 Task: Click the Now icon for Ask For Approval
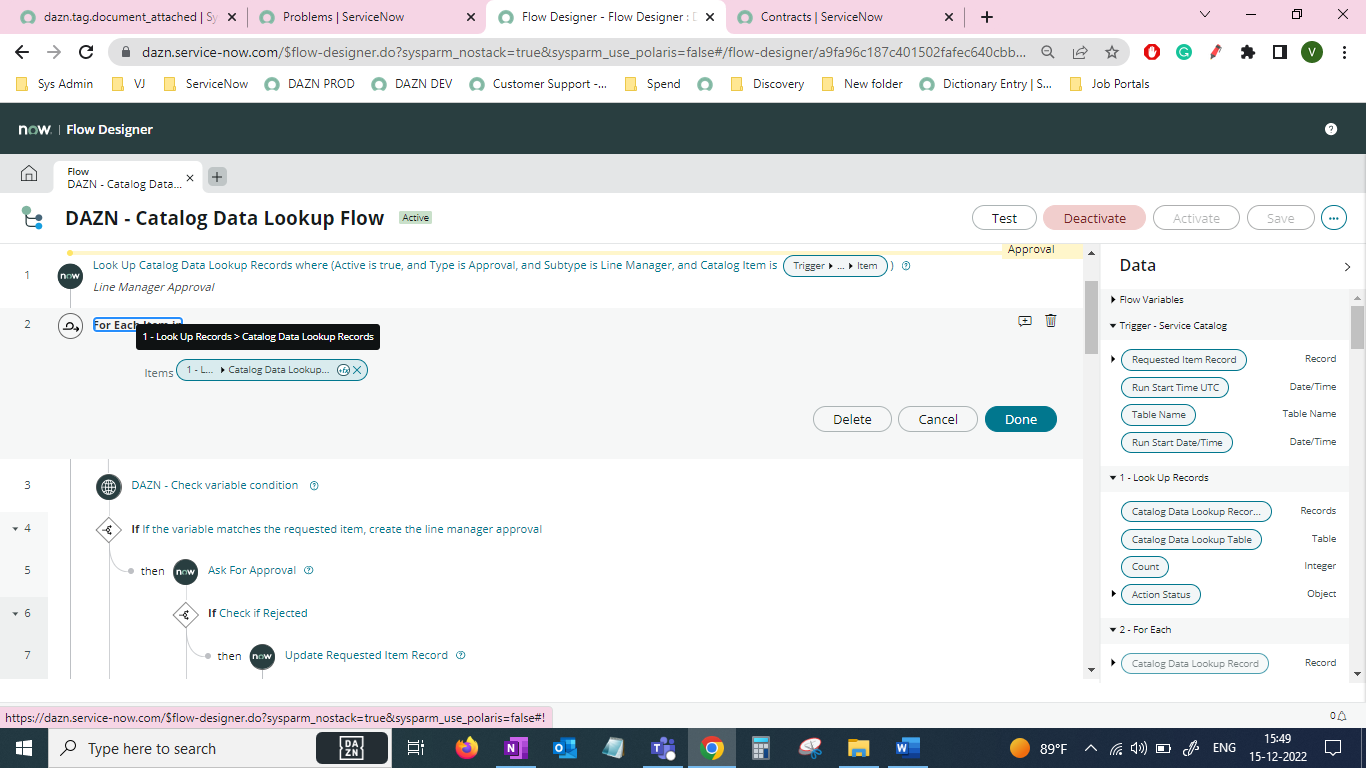tap(186, 571)
